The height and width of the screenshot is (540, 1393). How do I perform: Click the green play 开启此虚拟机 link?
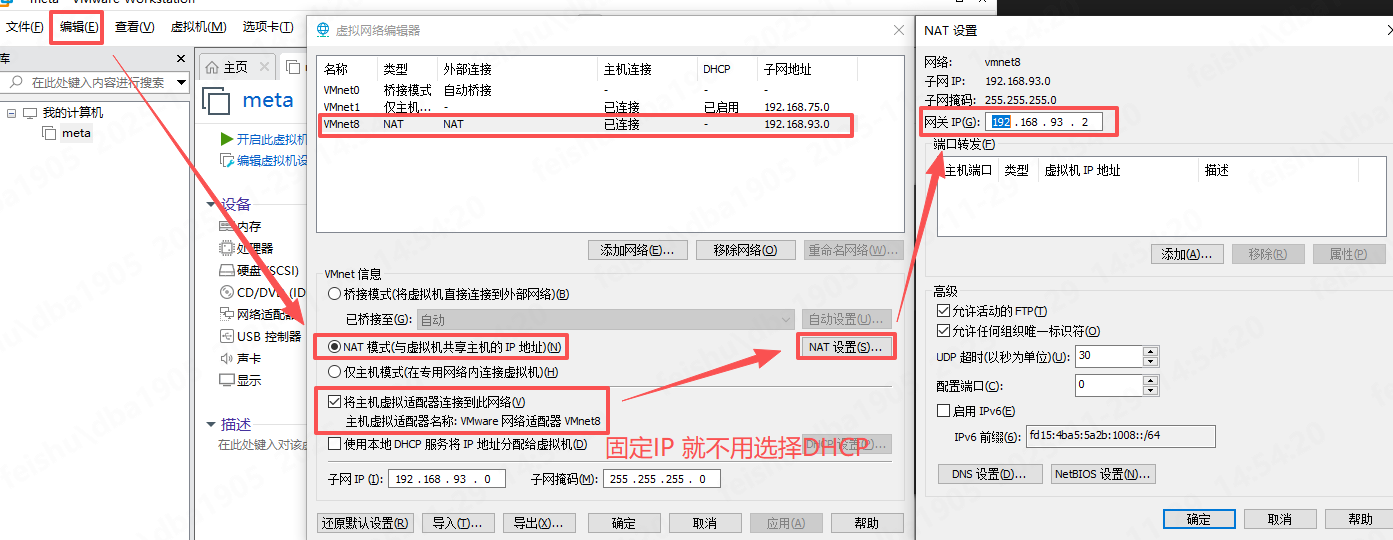[263, 140]
